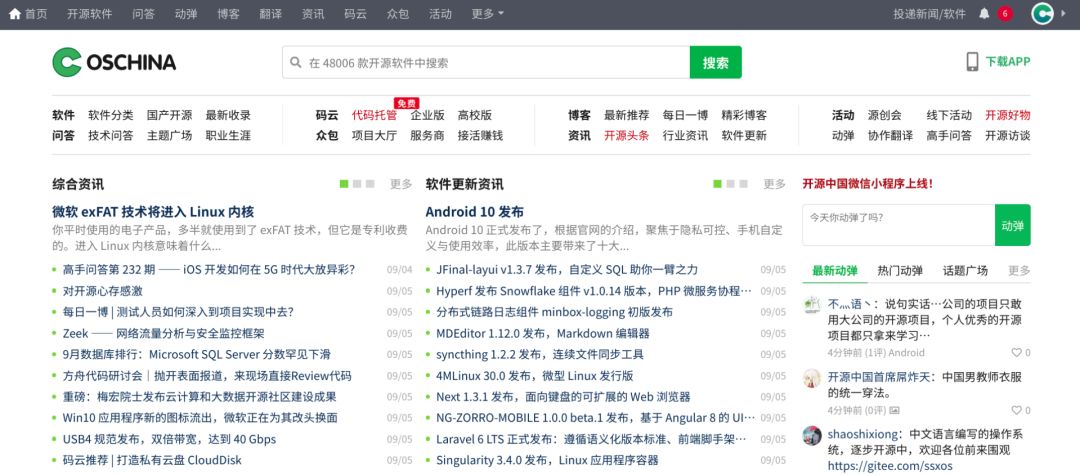
Task: Click the red badge showing 6
Action: [x=1005, y=14]
